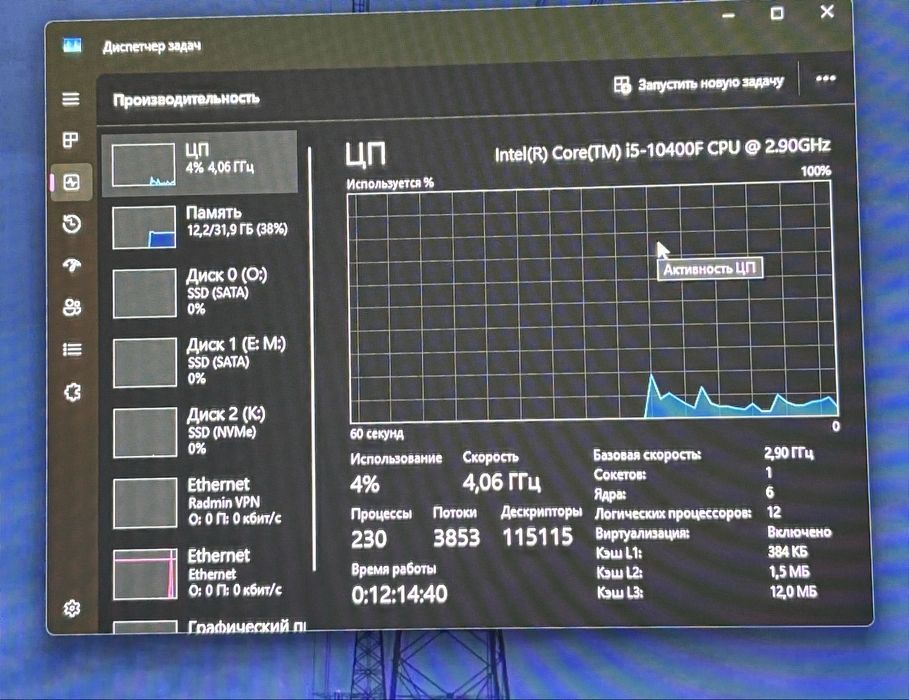909x700 pixels.
Task: Click the 'Базовая скорость' 2,90 ГГц value
Action: pos(789,452)
